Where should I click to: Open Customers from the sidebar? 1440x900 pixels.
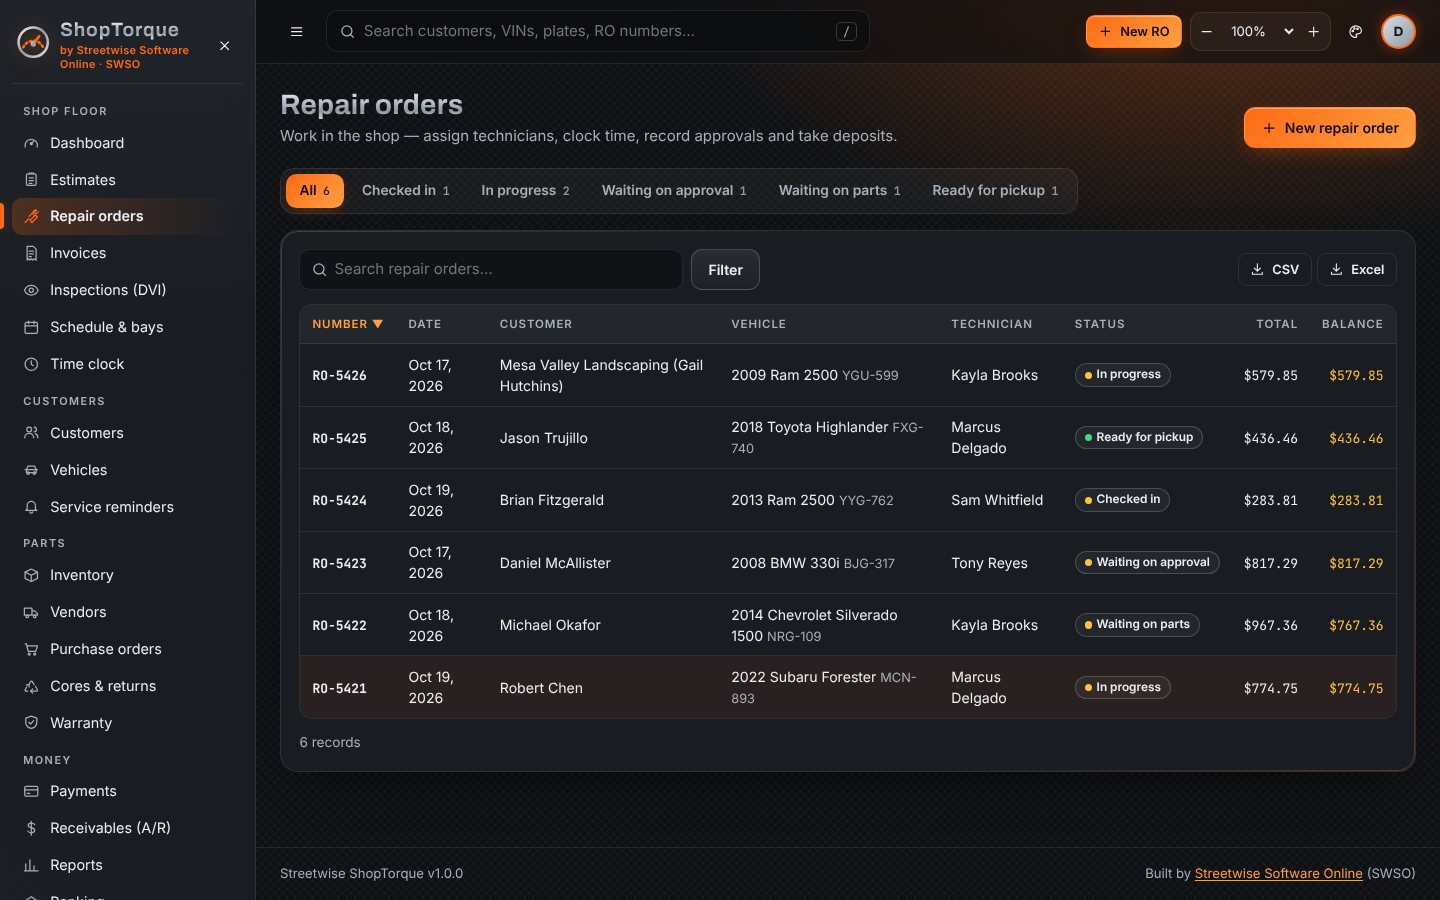coord(127,433)
